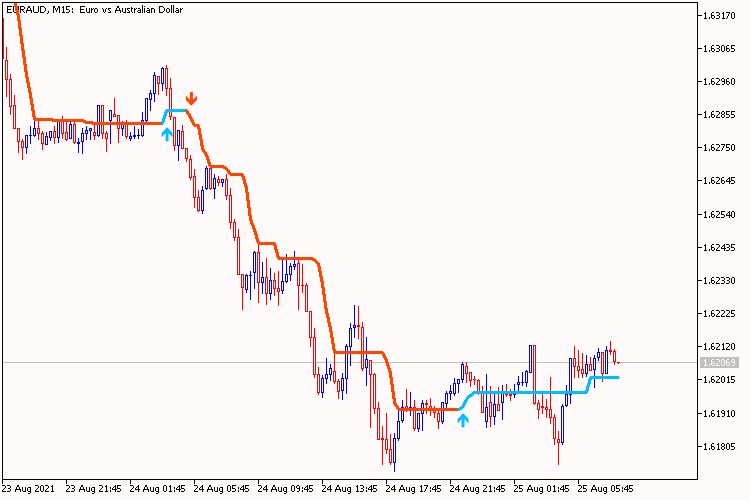Click price scale label 1.62120

tap(719, 346)
